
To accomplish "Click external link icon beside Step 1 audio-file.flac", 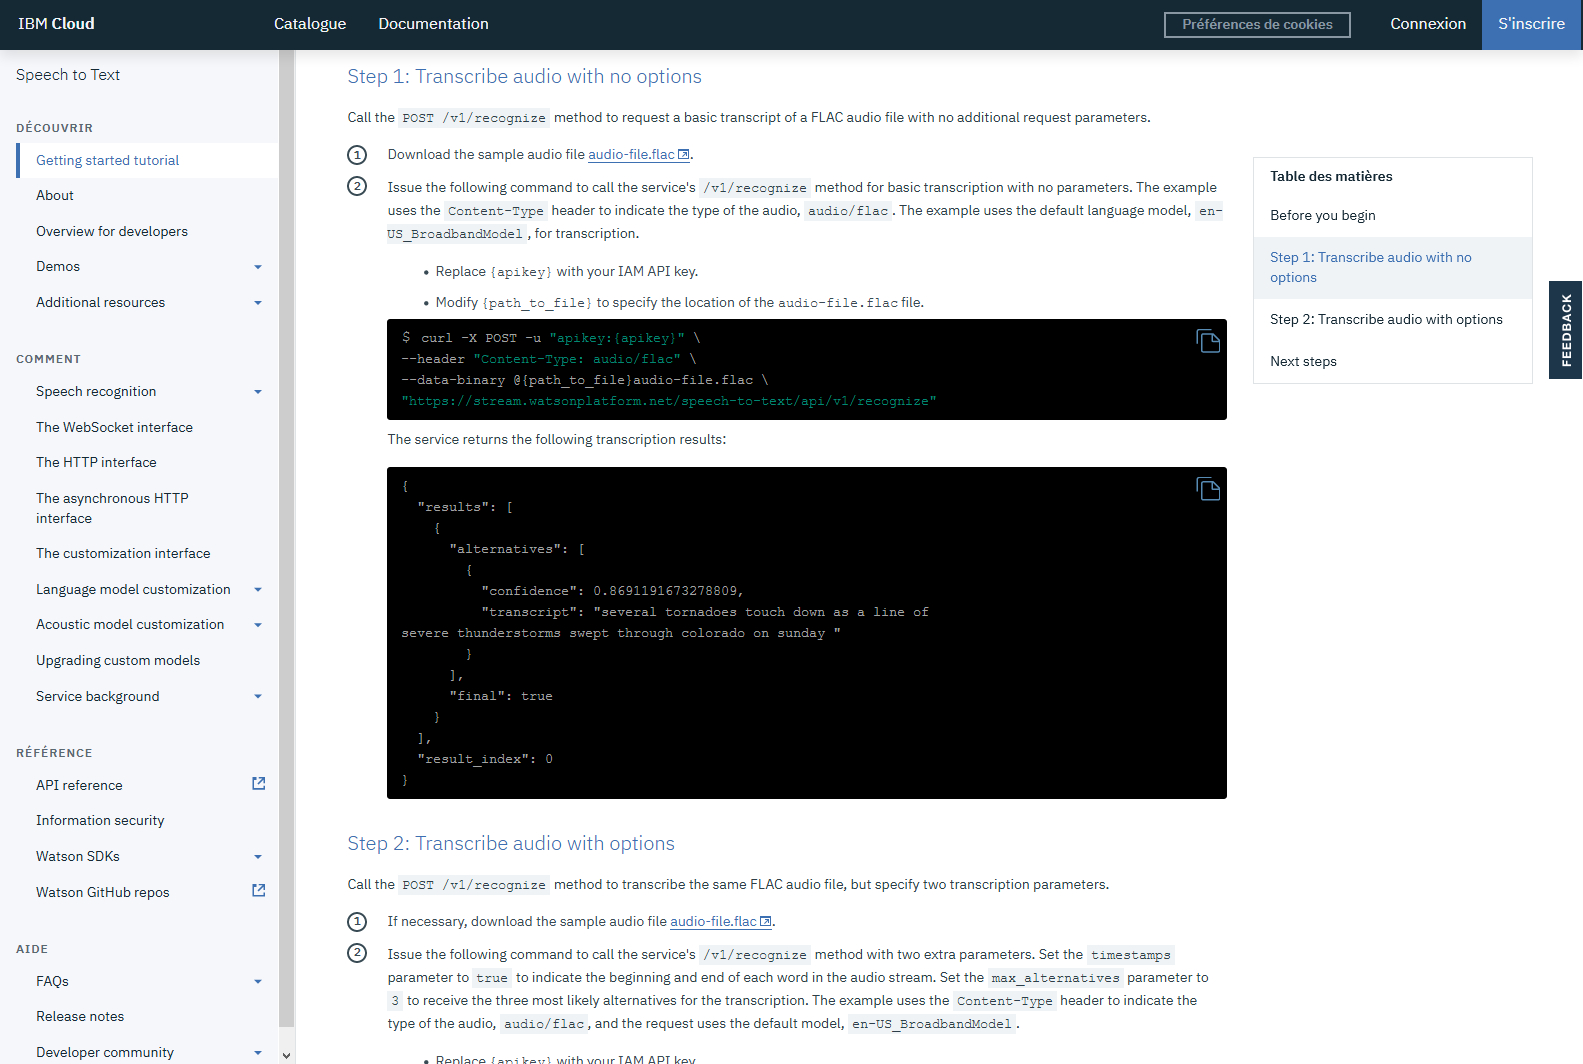I will pos(684,155).
